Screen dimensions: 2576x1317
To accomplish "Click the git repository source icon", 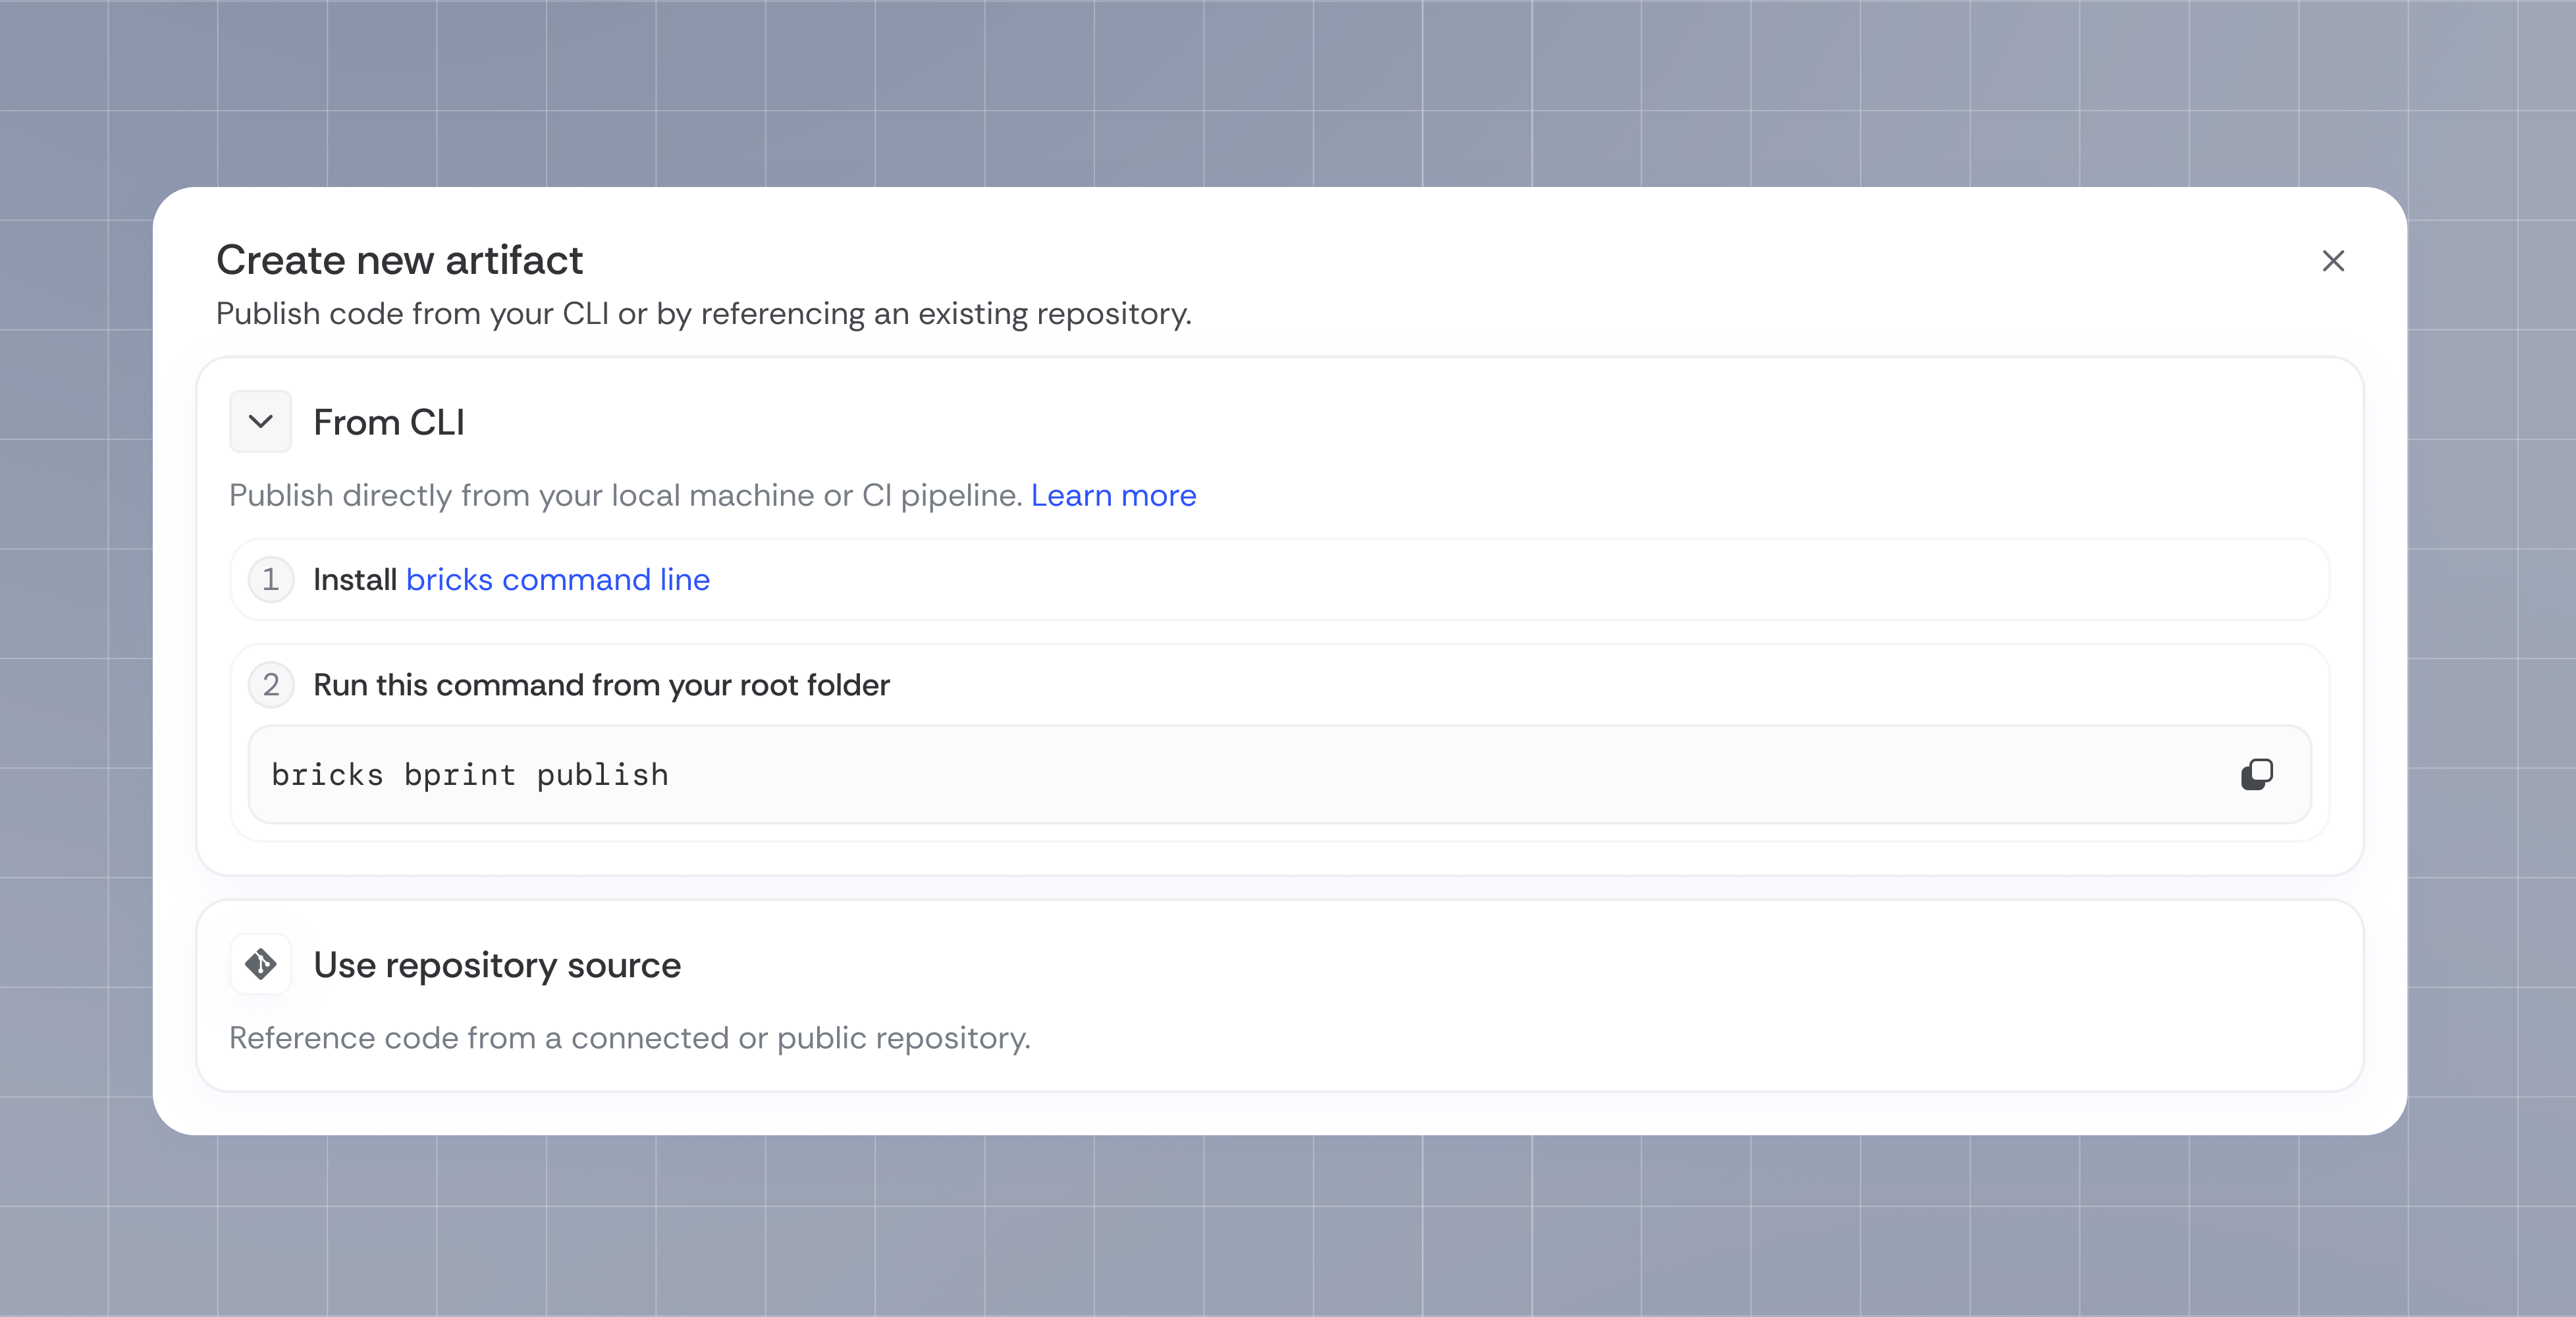I will (261, 964).
